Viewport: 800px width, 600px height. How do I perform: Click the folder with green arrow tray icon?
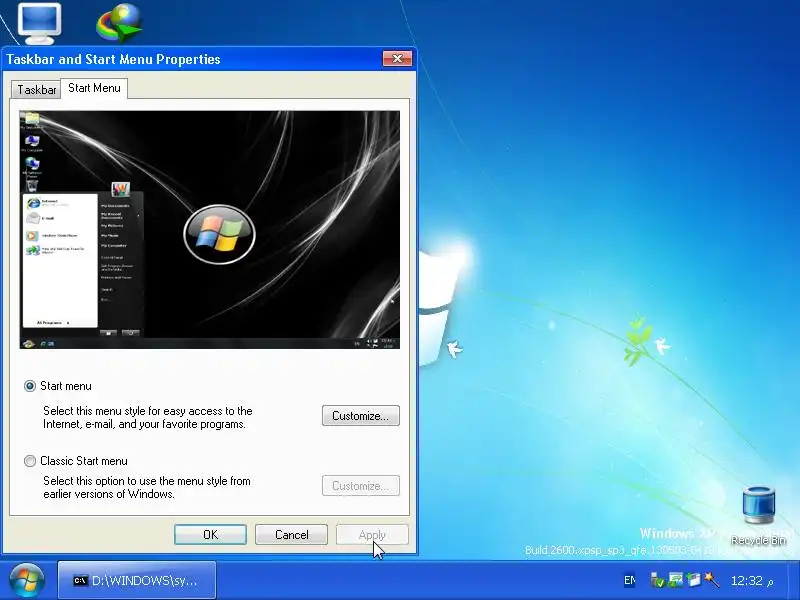click(x=693, y=580)
